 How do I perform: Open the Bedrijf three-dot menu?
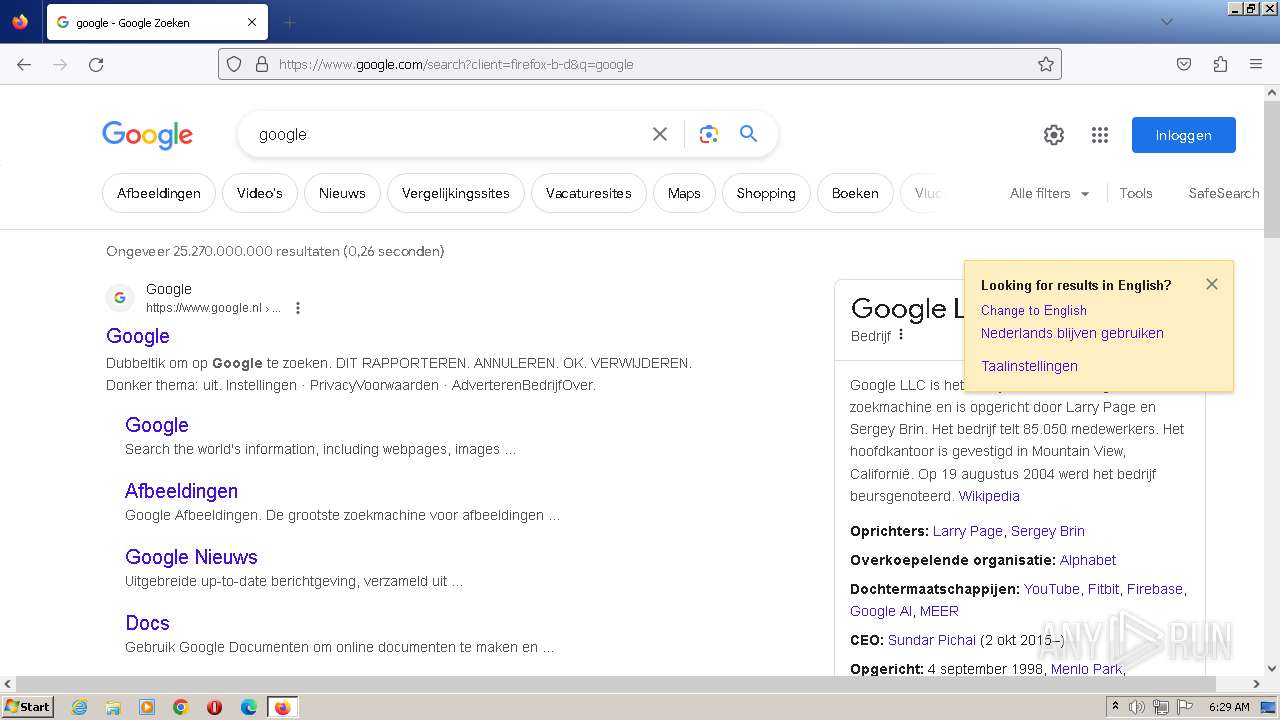(x=901, y=335)
